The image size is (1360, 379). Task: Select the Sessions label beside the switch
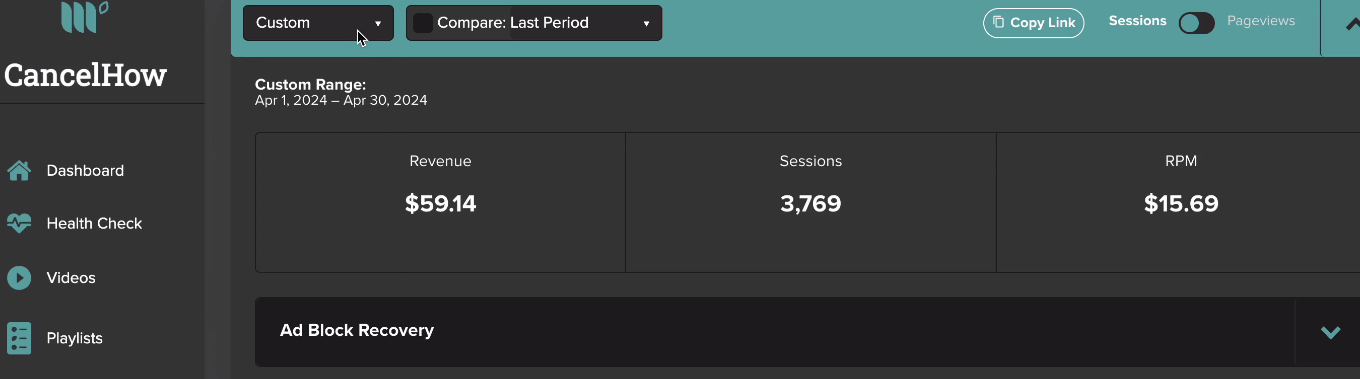[1138, 20]
